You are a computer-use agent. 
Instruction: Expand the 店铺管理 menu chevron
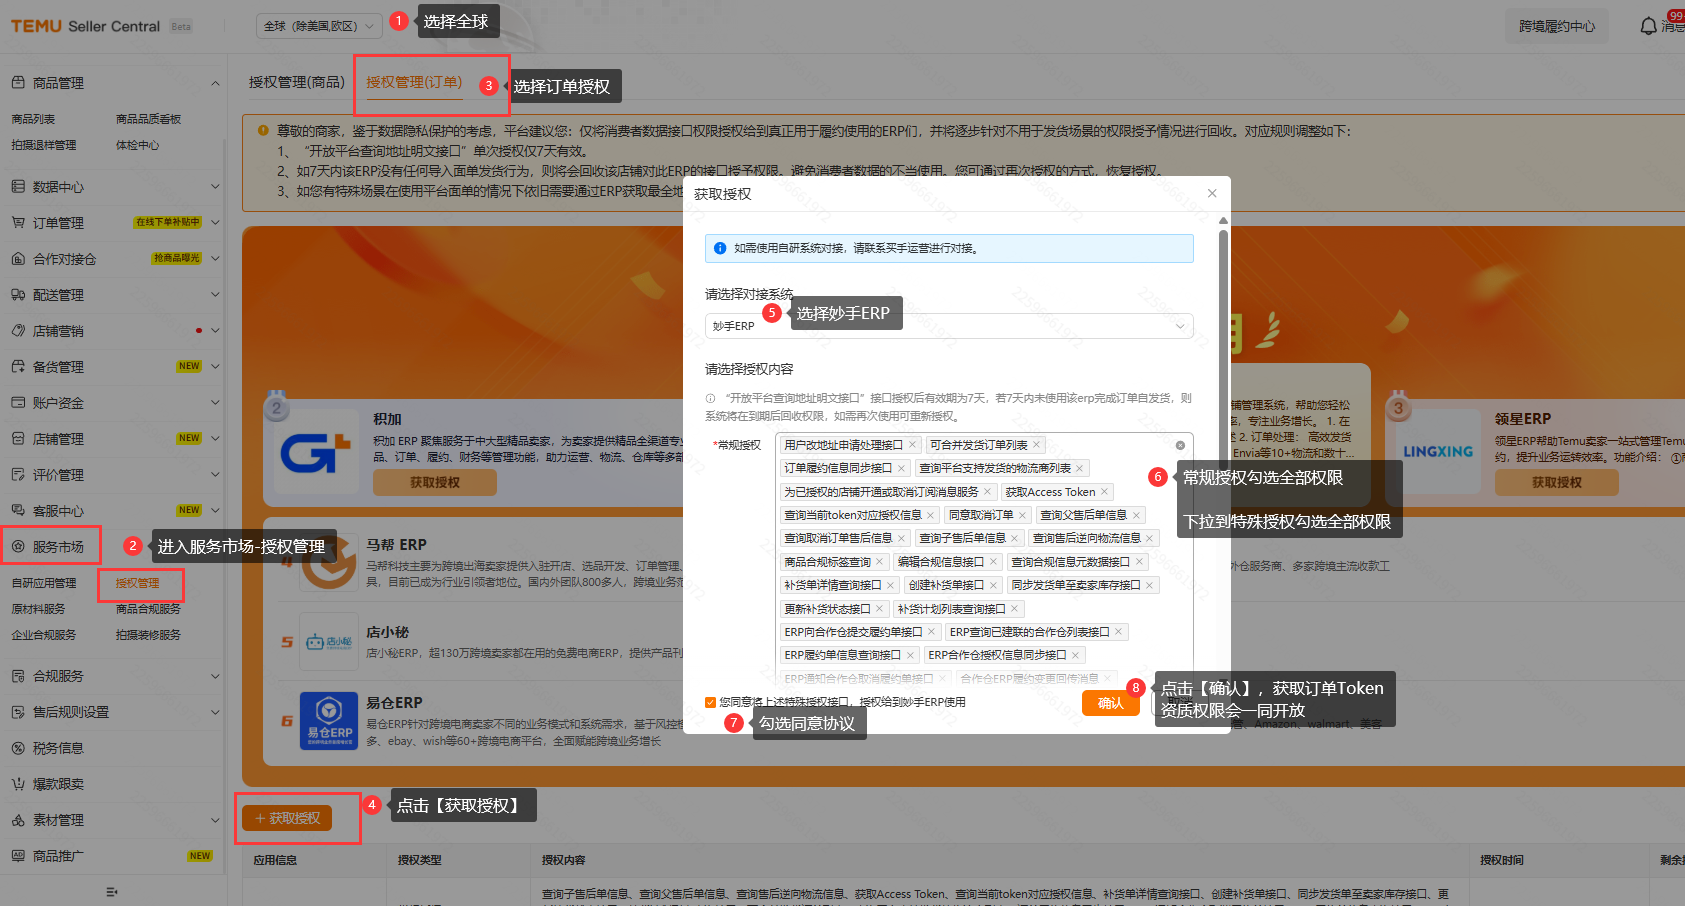tap(215, 439)
